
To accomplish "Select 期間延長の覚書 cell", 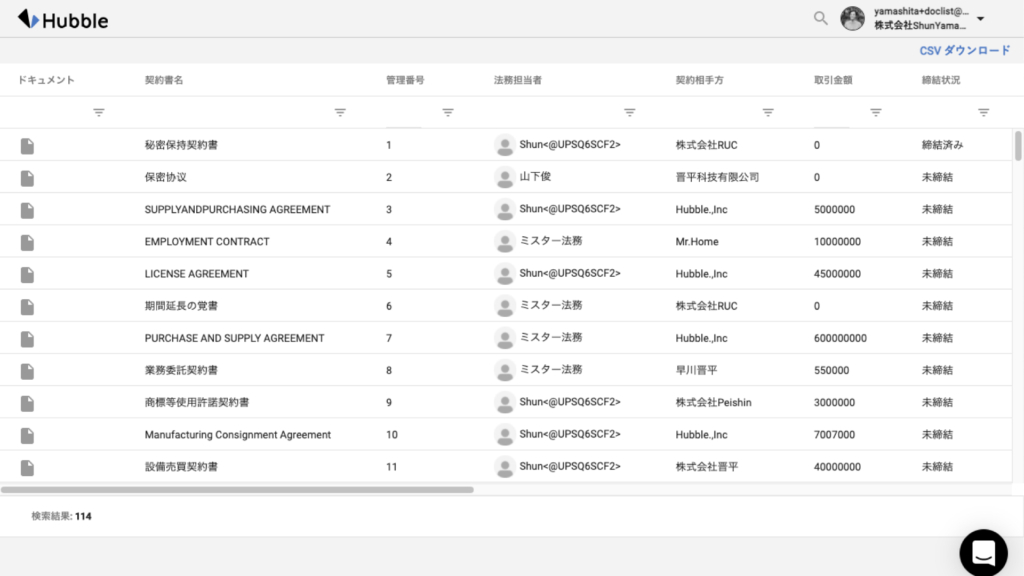I will coord(181,306).
